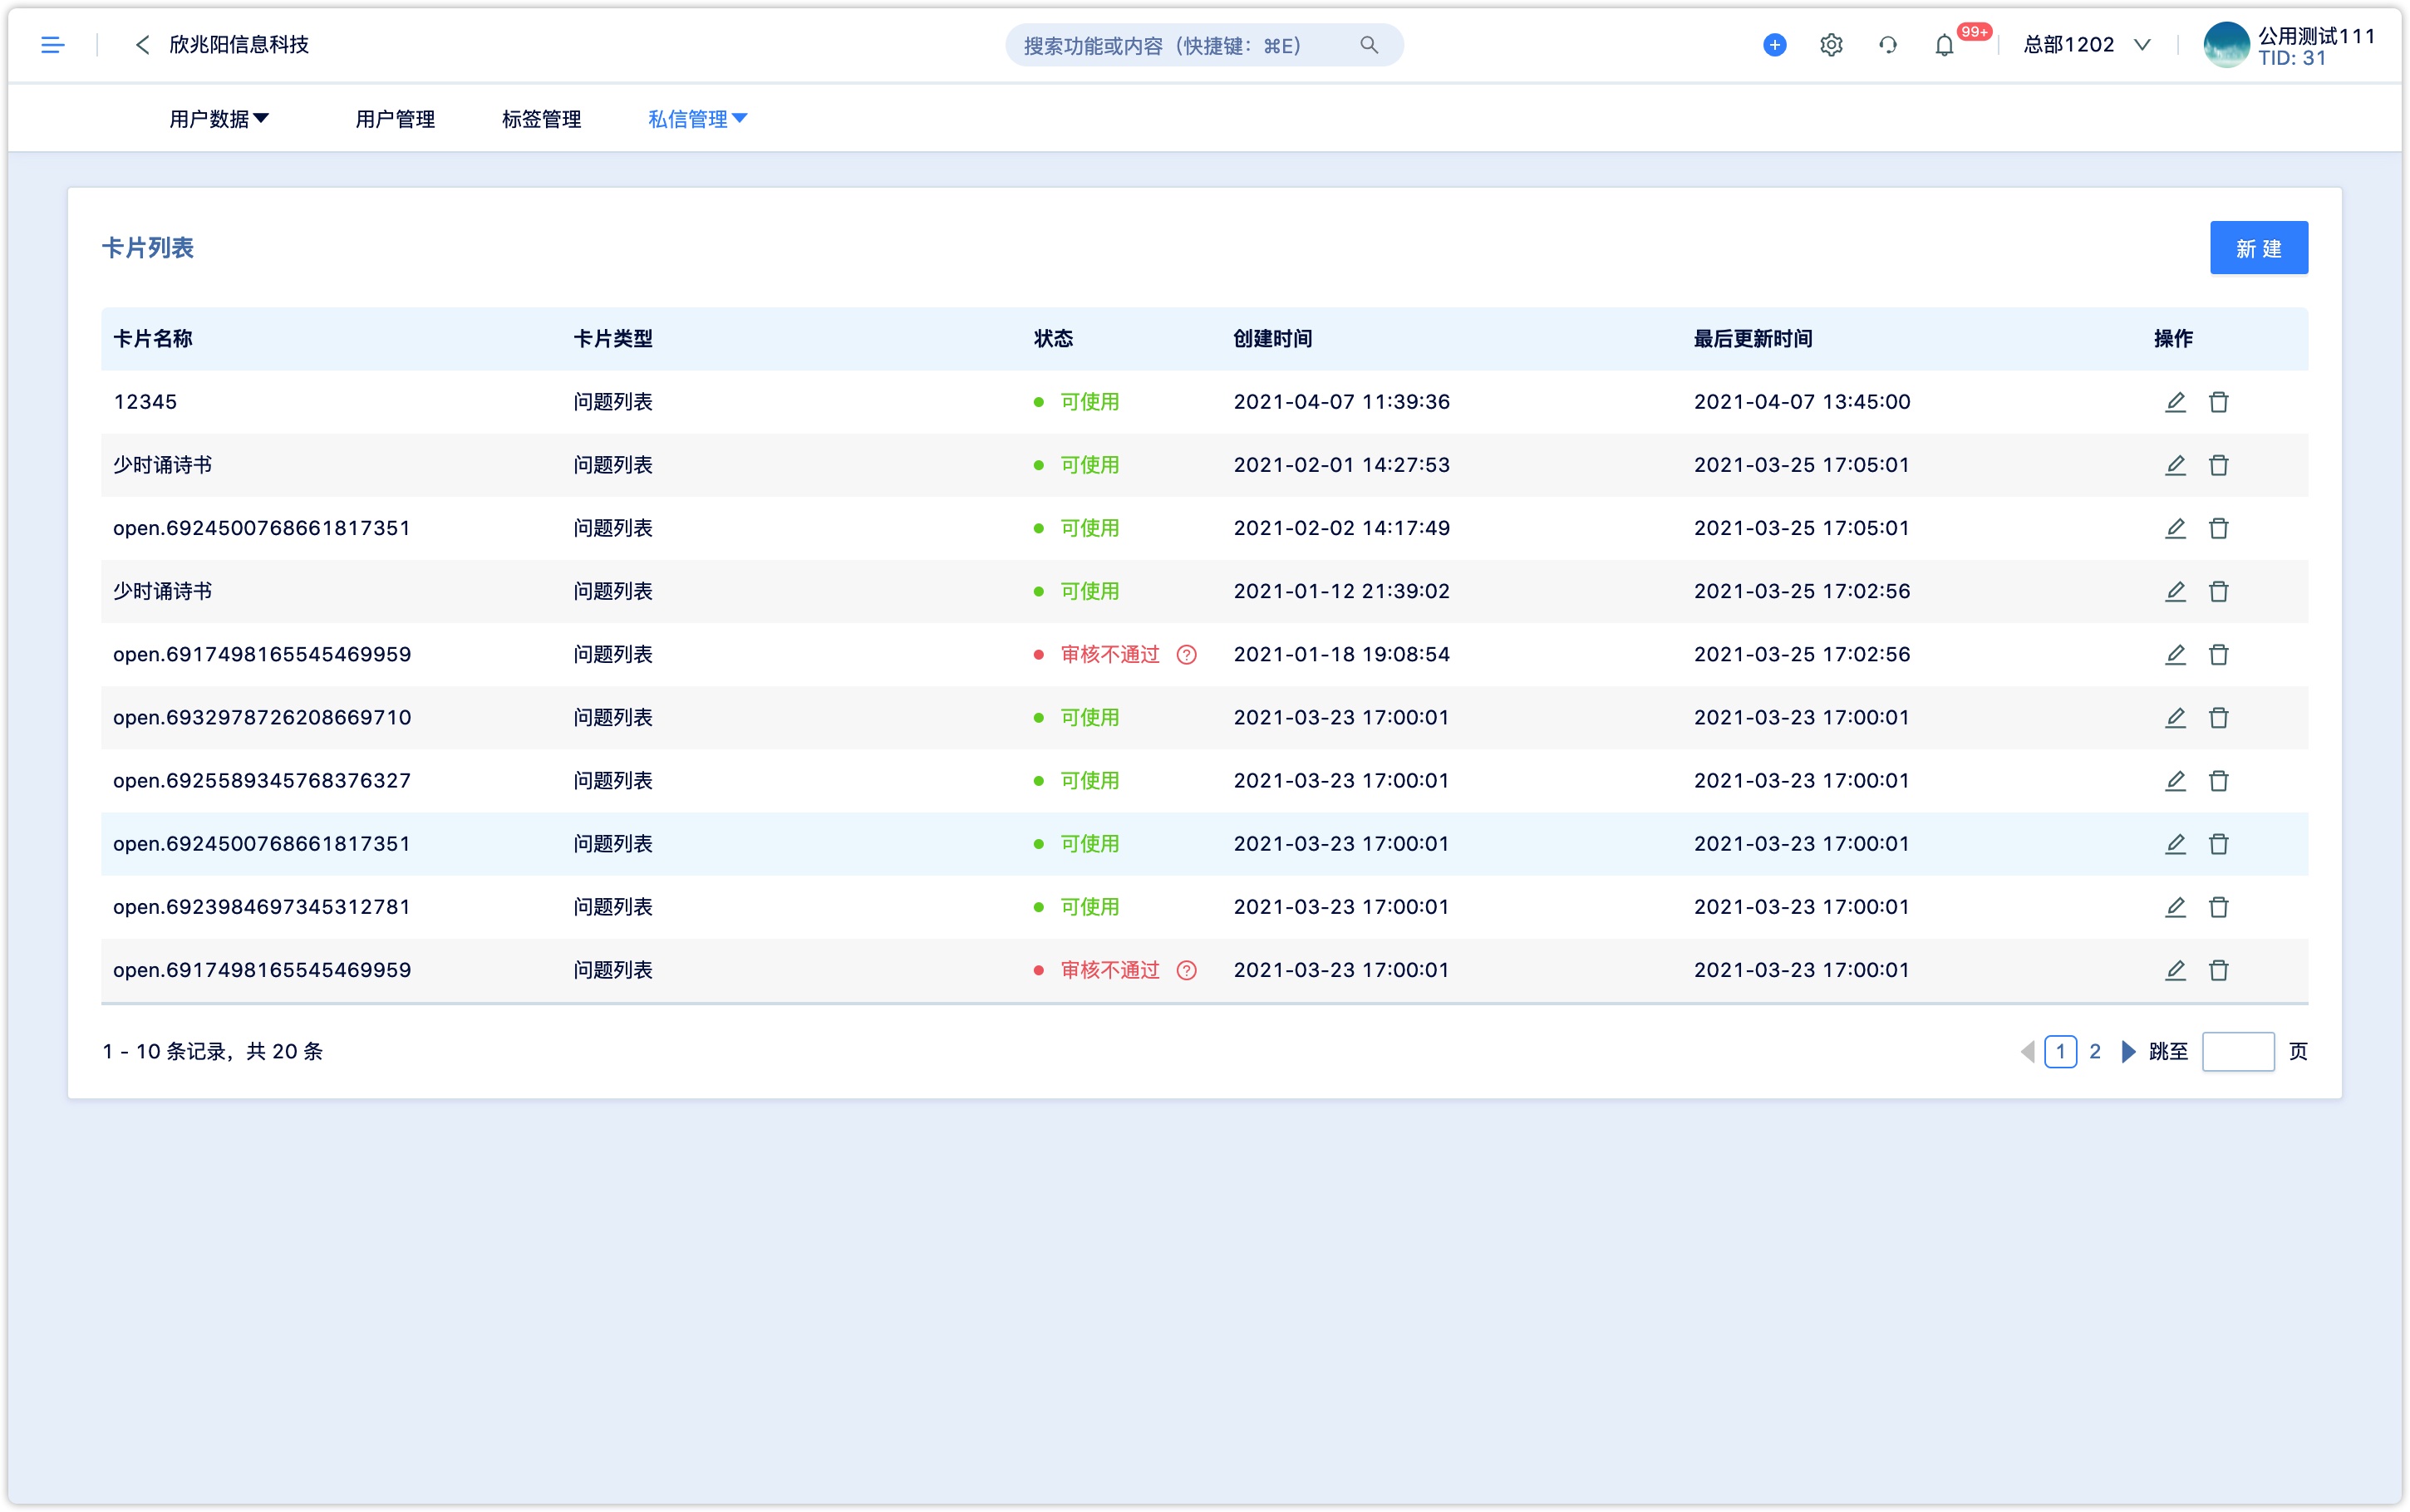Delete the card created 2021-01-18 19:08:54
This screenshot has width=2410, height=1512.
tap(2219, 654)
